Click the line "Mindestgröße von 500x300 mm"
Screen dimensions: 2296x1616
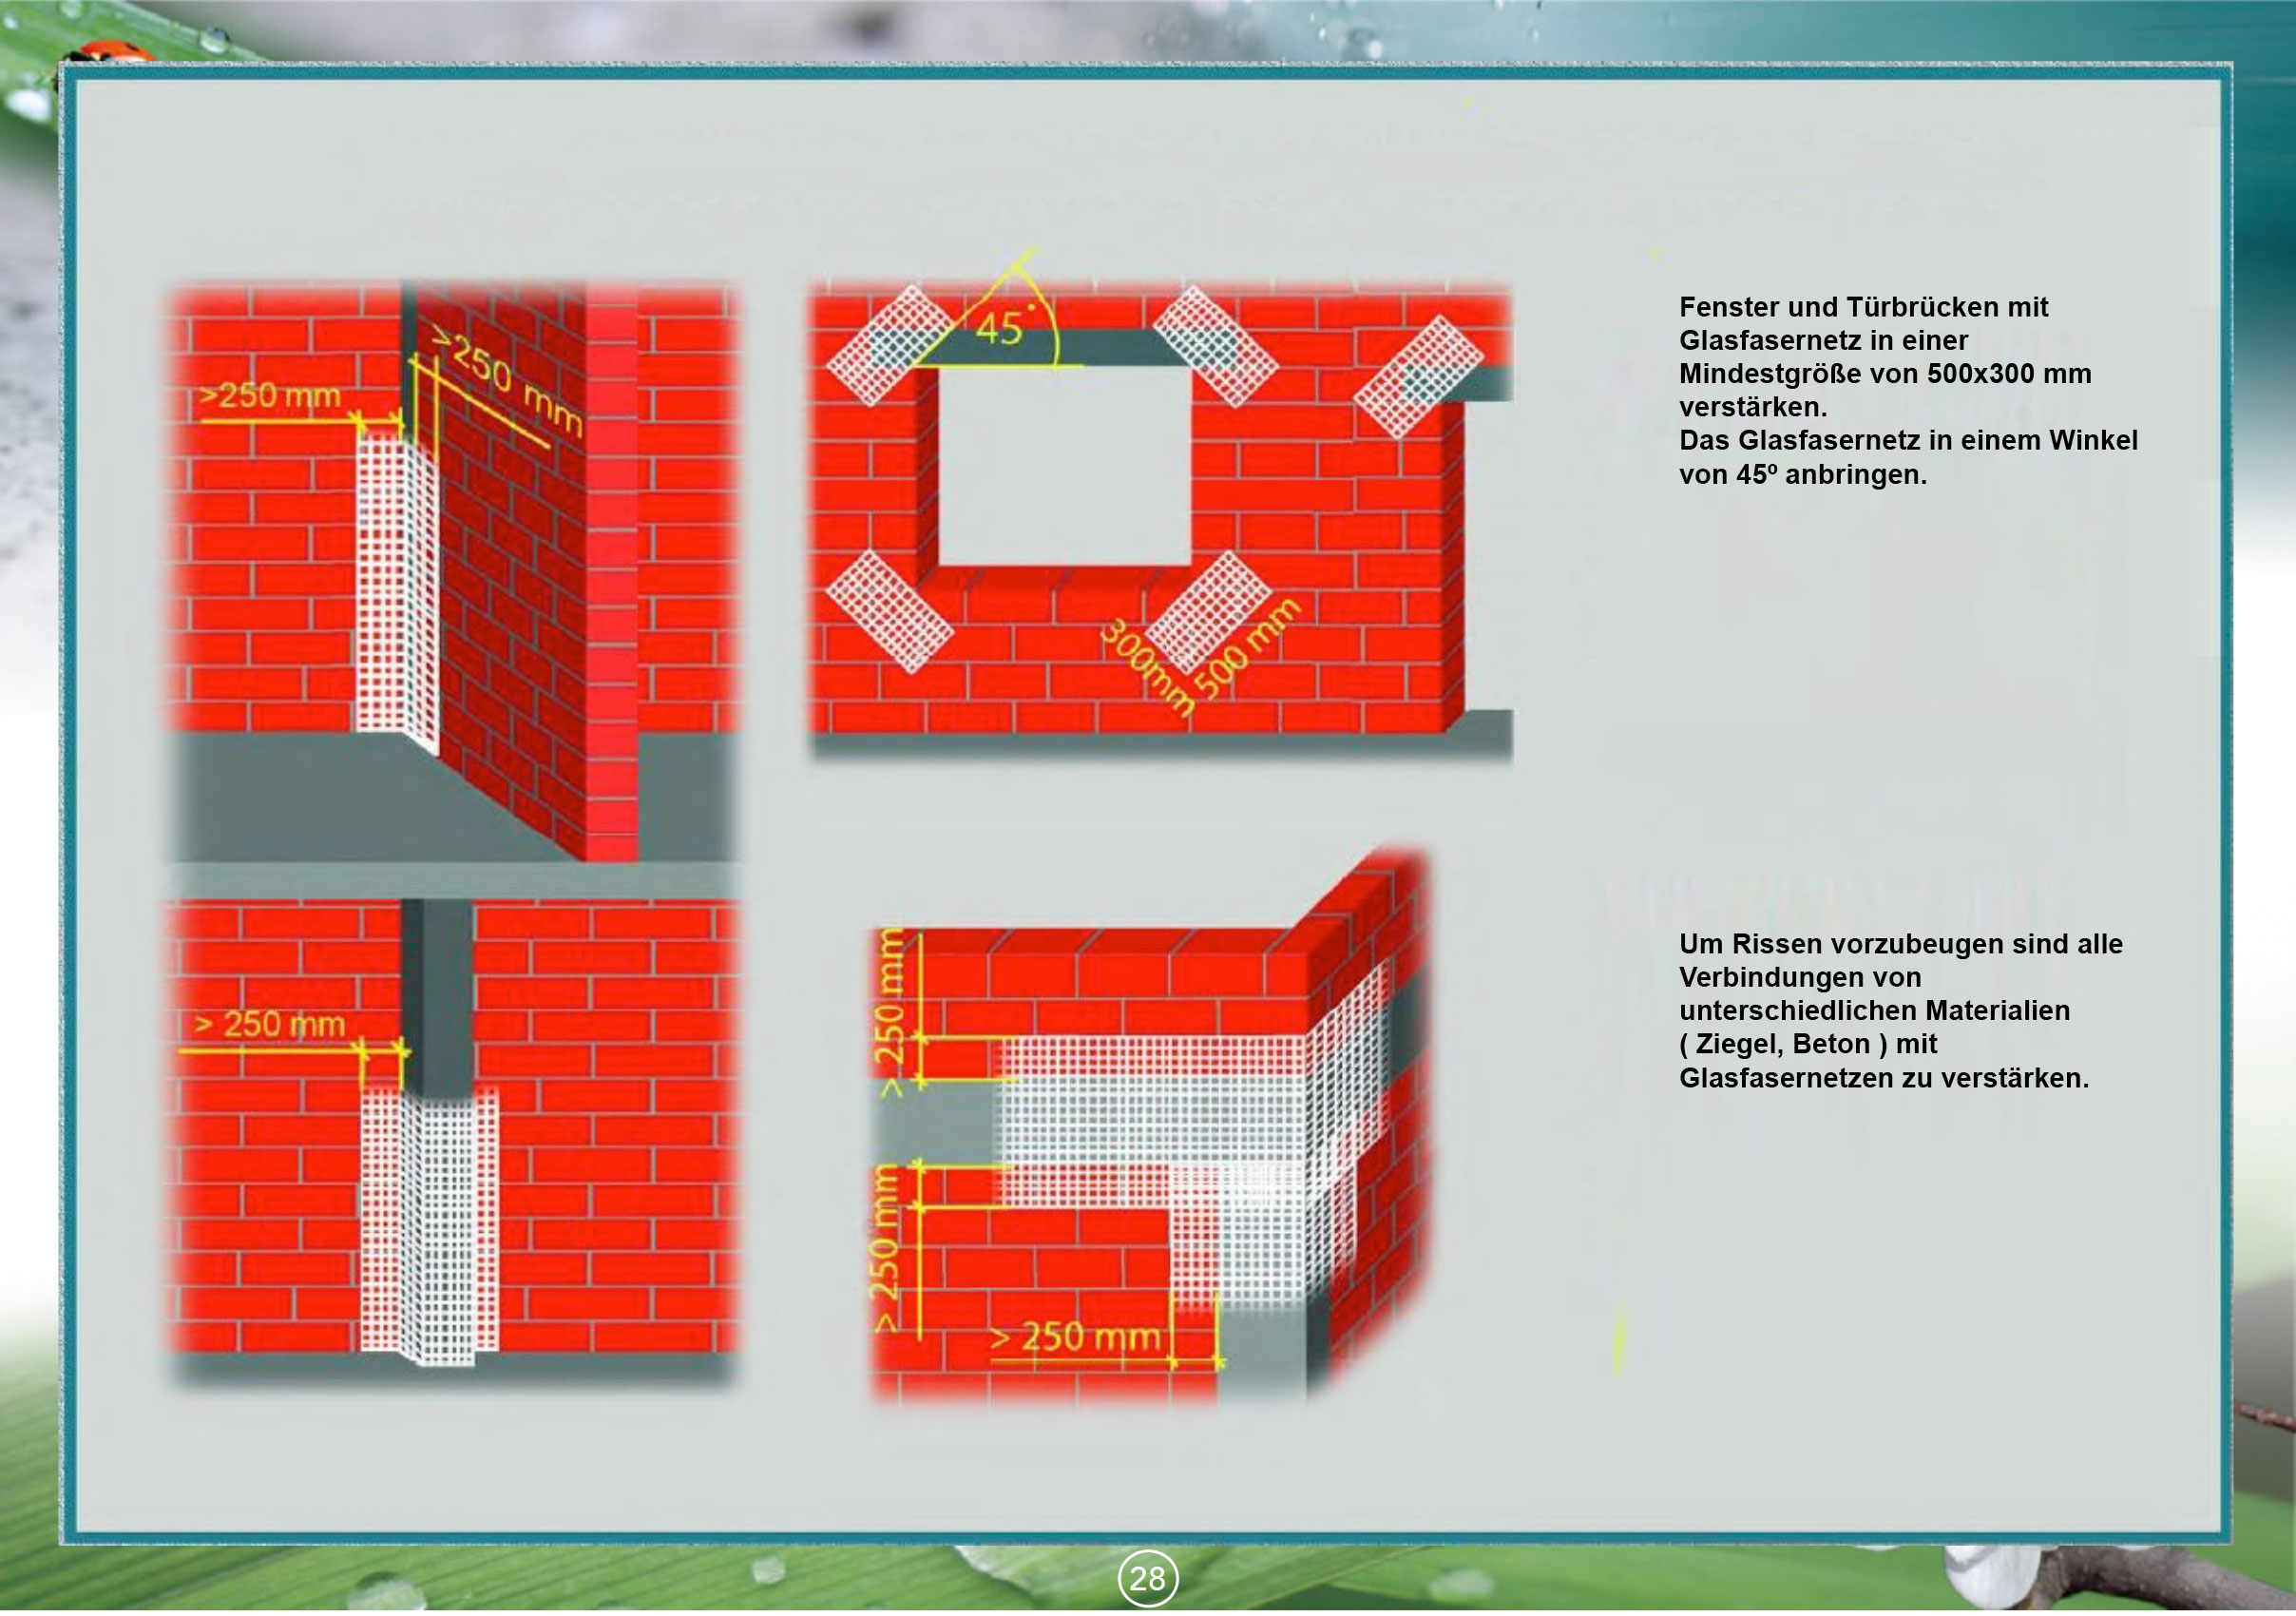(x=1885, y=374)
